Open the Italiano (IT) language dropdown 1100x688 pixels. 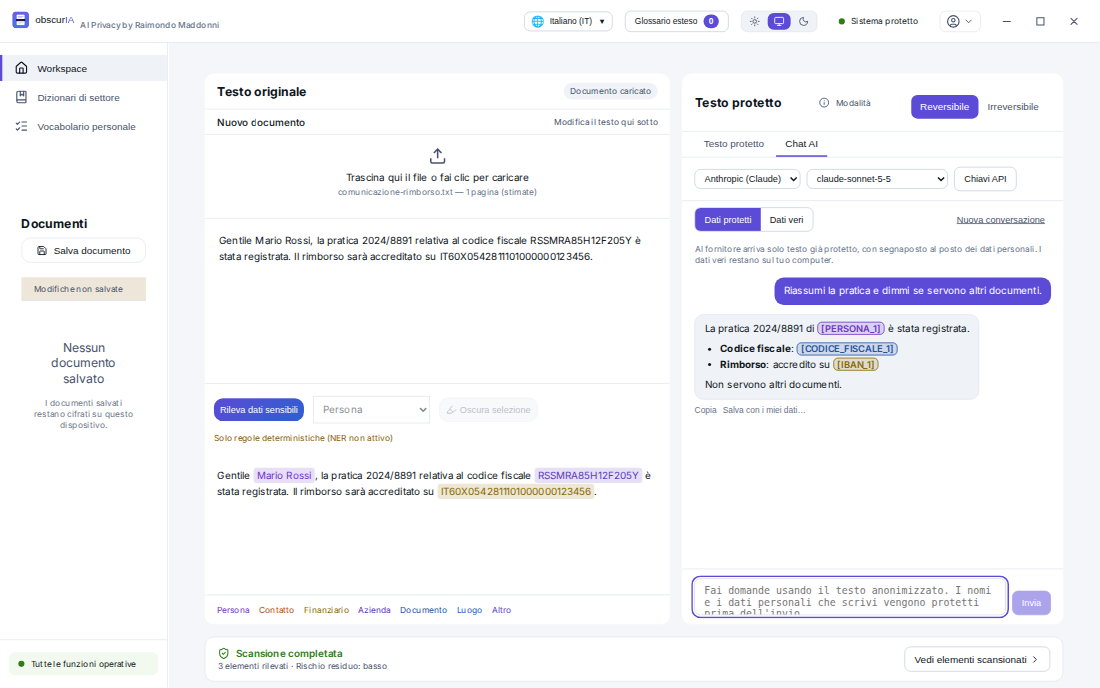[x=568, y=21]
